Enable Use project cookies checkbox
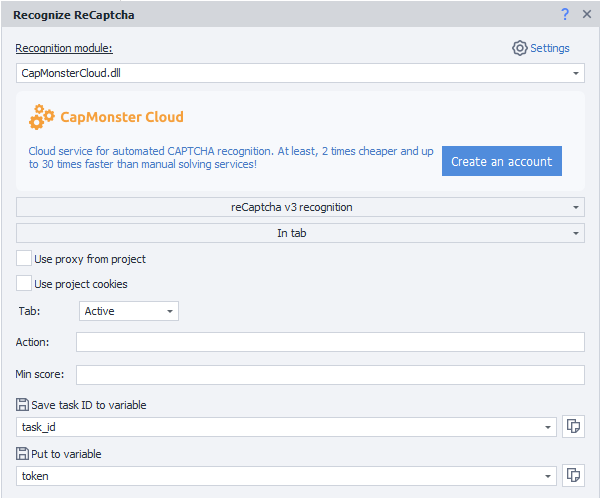600x498 pixels. pyautogui.click(x=24, y=284)
